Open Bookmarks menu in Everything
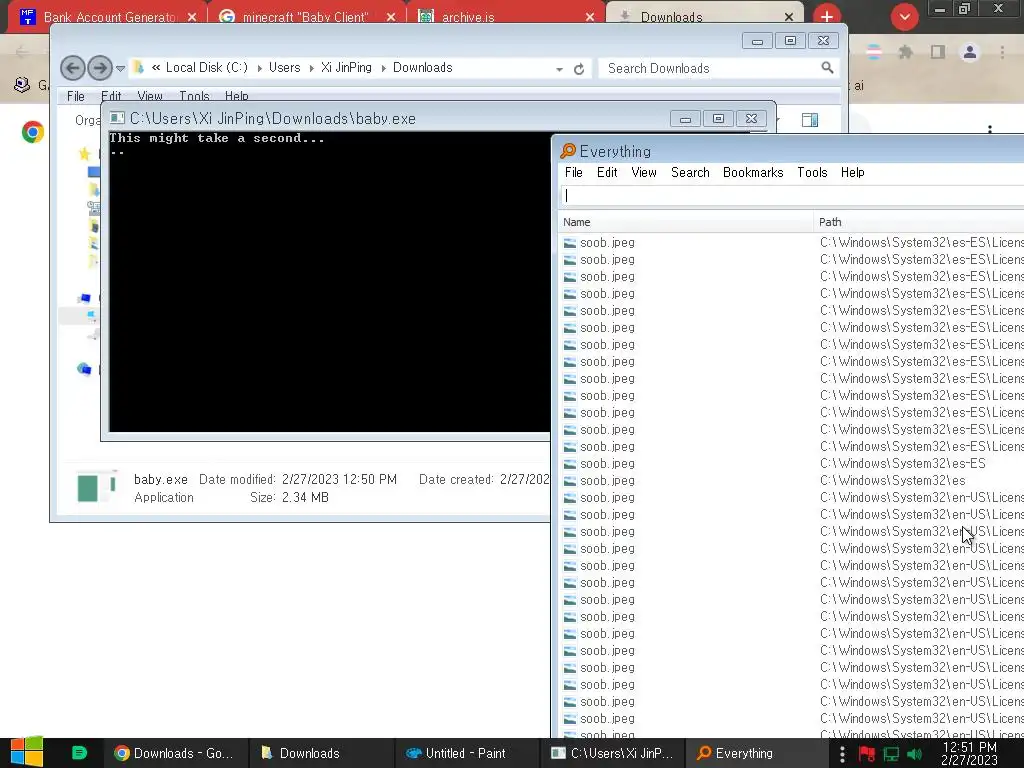The width and height of the screenshot is (1024, 768). (753, 172)
